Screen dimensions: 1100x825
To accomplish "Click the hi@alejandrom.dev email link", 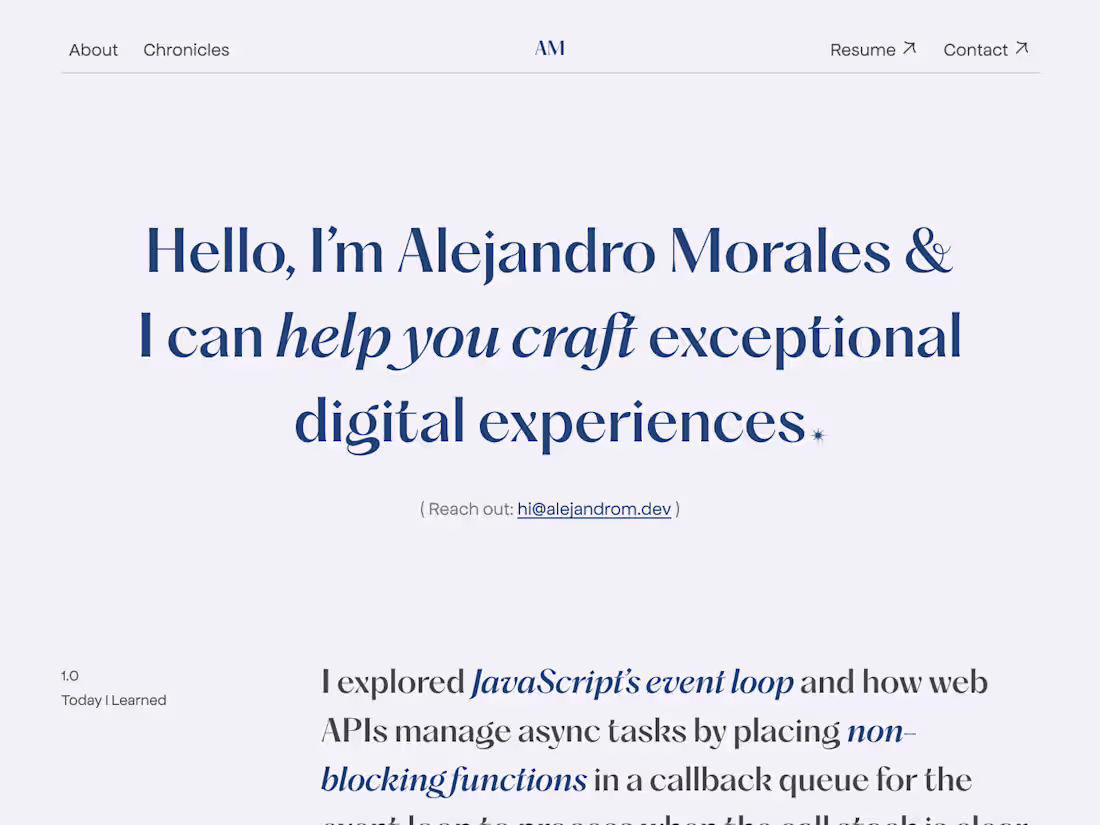I will click(594, 509).
